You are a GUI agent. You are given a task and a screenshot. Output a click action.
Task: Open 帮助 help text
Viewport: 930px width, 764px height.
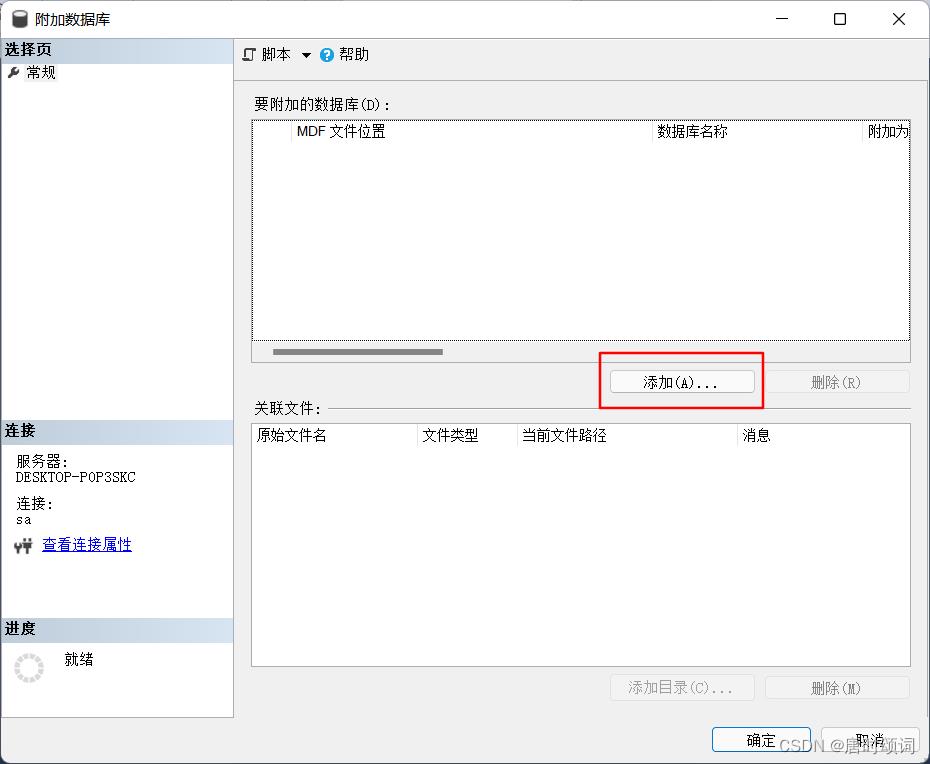(x=354, y=55)
